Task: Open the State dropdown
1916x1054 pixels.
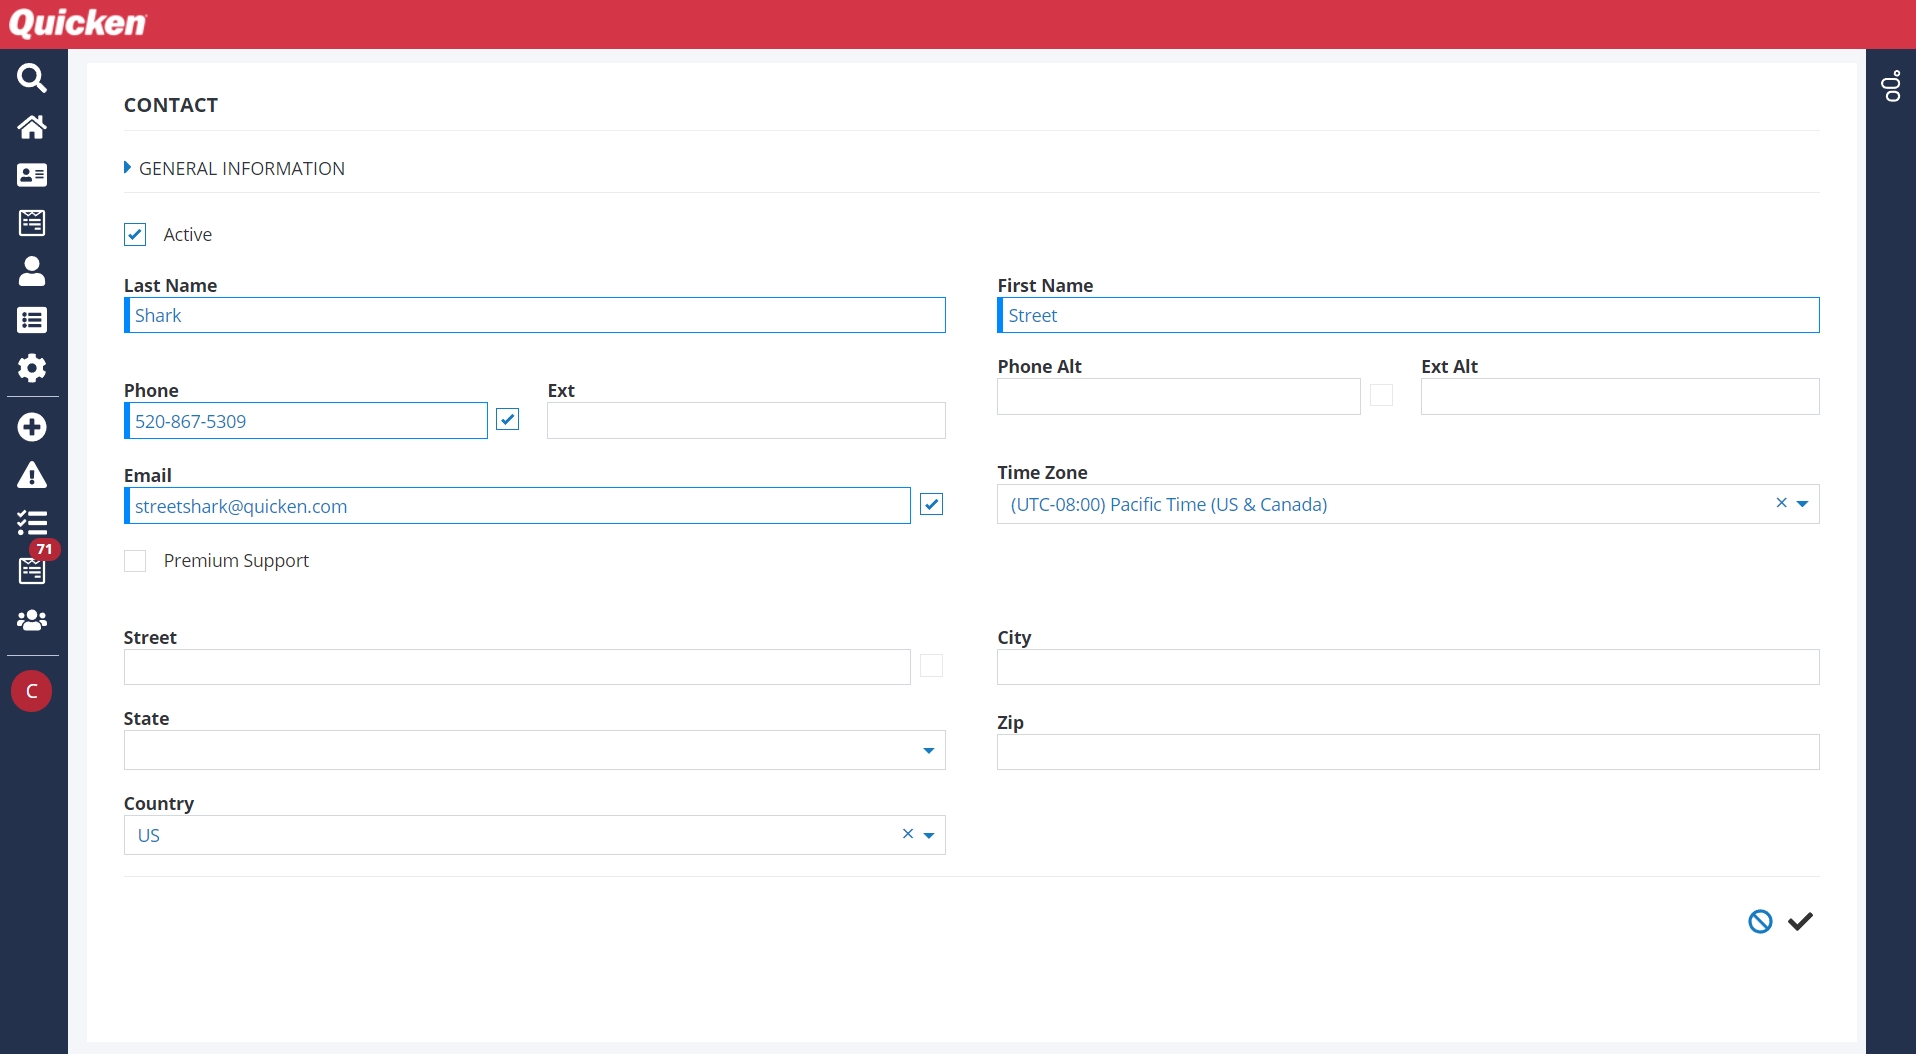Action: point(928,751)
